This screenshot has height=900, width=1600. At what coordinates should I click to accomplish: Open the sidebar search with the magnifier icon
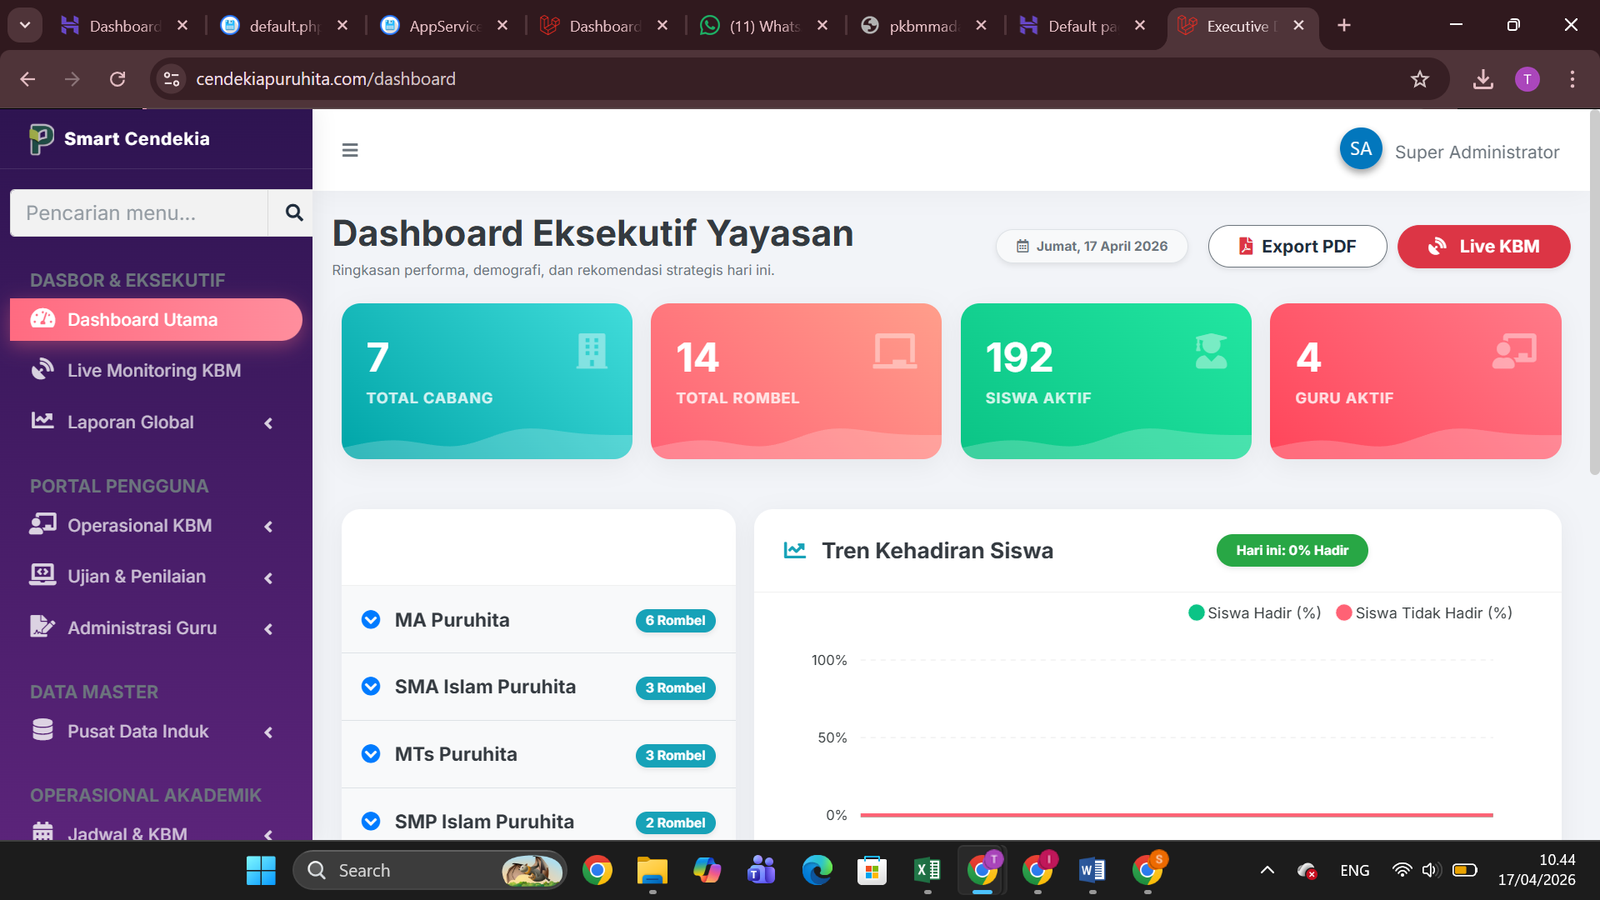(x=292, y=212)
